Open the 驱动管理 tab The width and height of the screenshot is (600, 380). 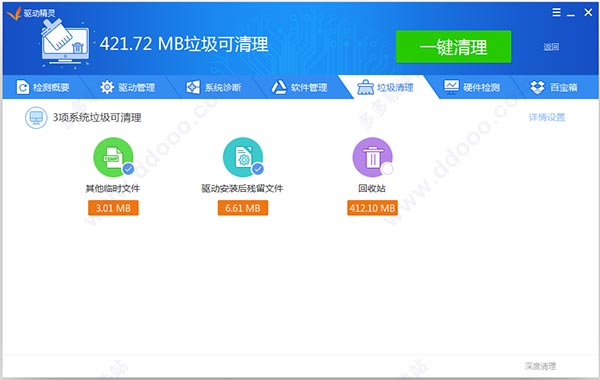click(x=127, y=87)
